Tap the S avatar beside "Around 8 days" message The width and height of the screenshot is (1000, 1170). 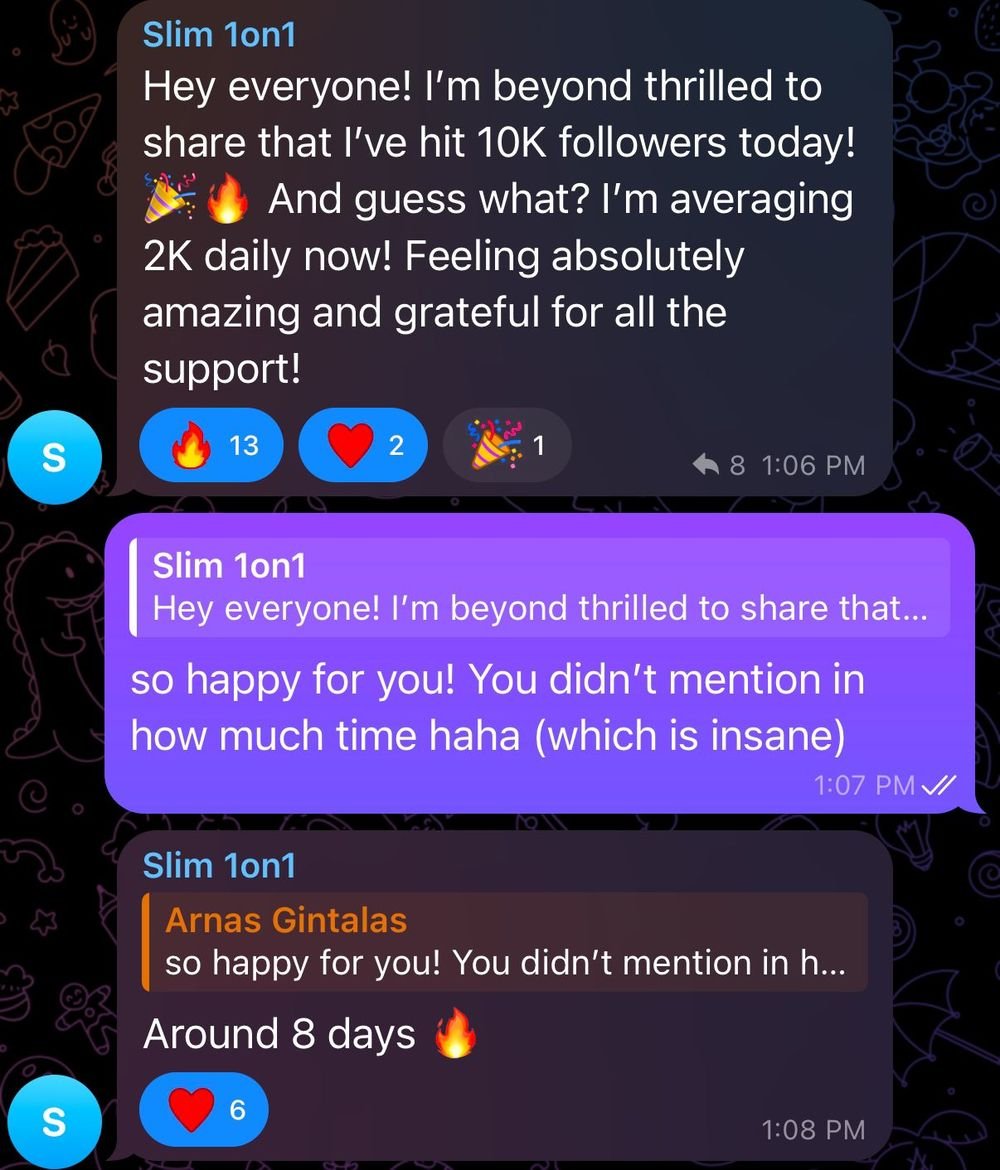click(x=54, y=1122)
